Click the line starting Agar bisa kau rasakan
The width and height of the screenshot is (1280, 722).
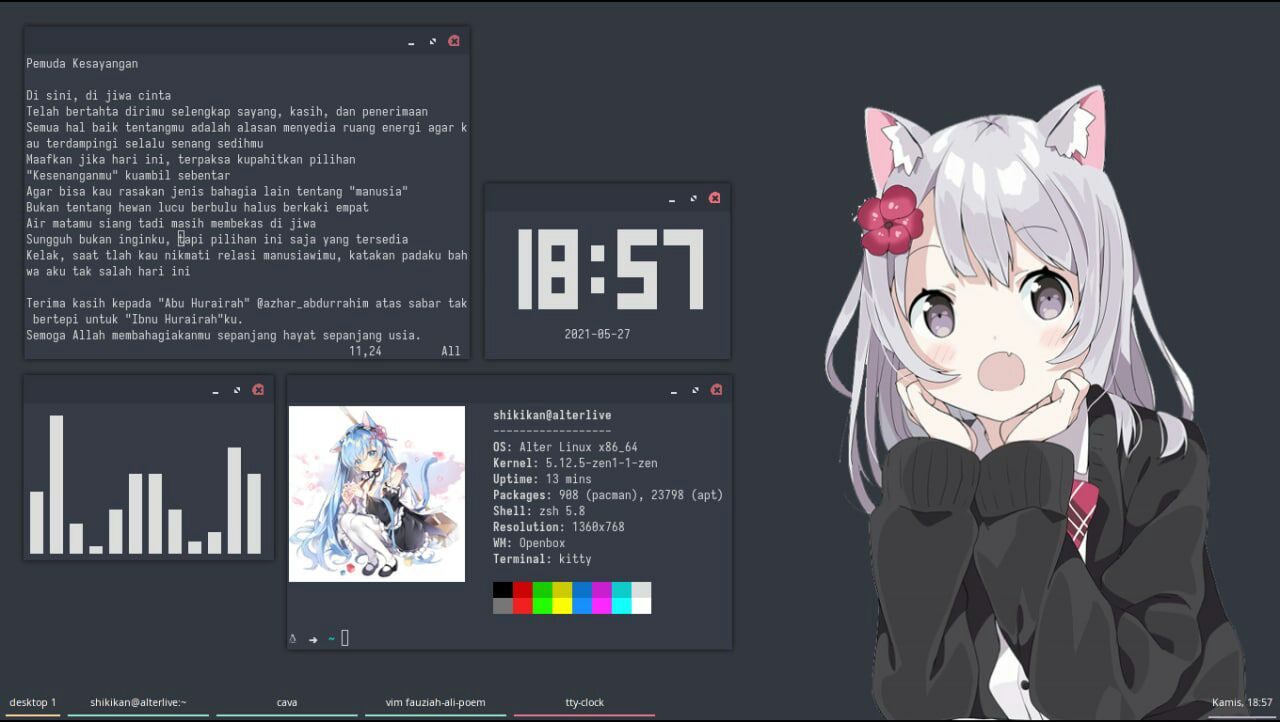coord(217,192)
